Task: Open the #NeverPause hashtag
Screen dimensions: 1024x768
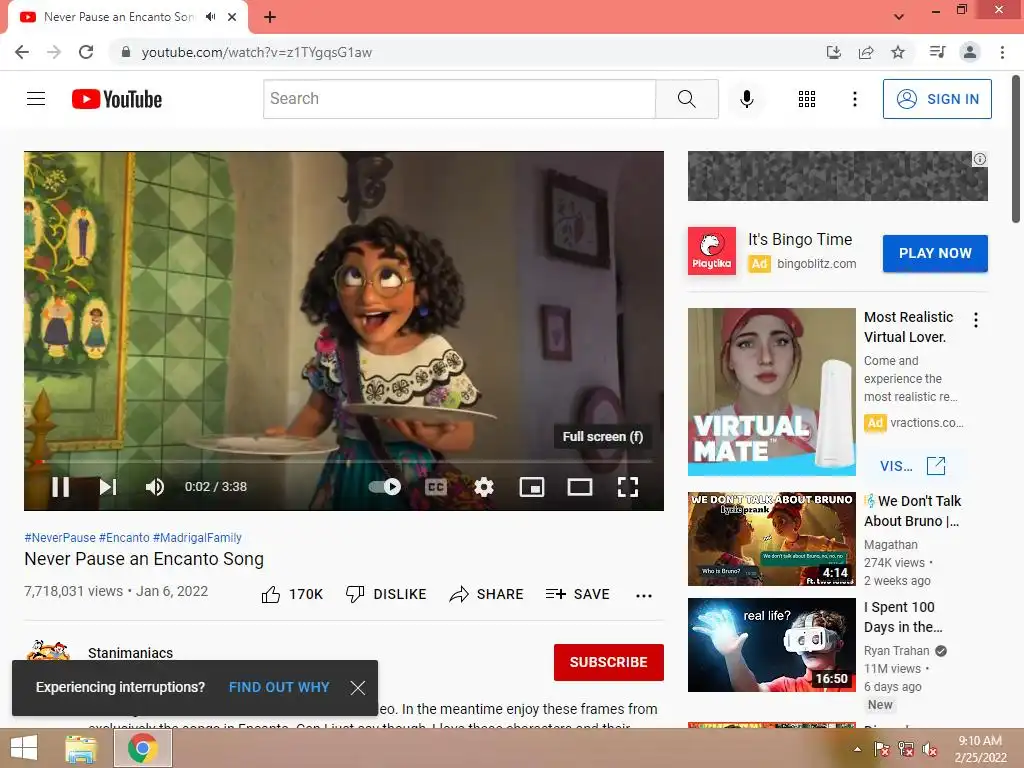Action: tap(60, 537)
